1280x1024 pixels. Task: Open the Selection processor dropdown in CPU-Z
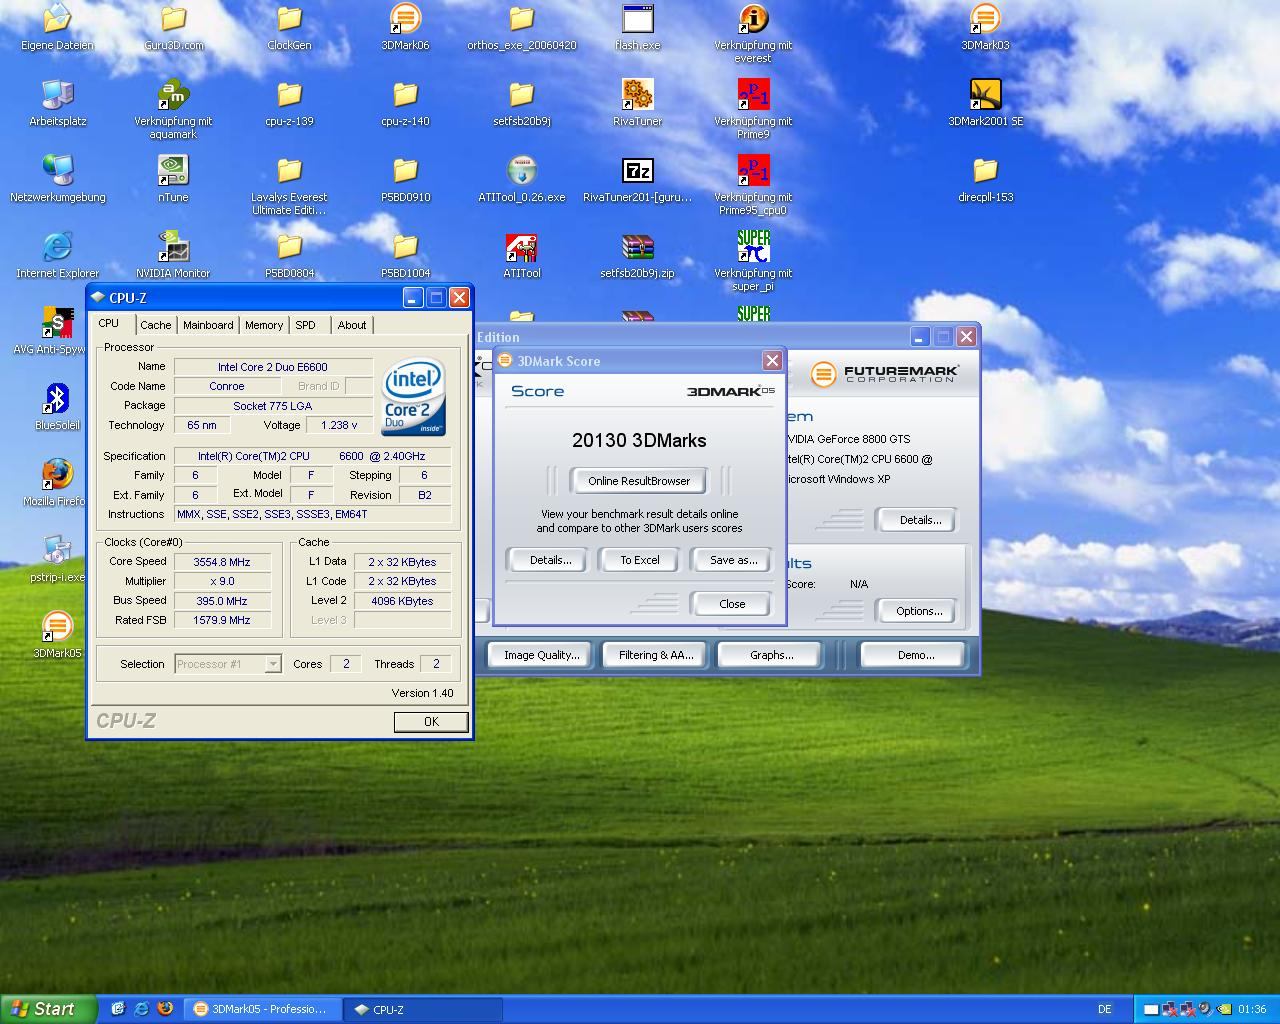(x=228, y=664)
